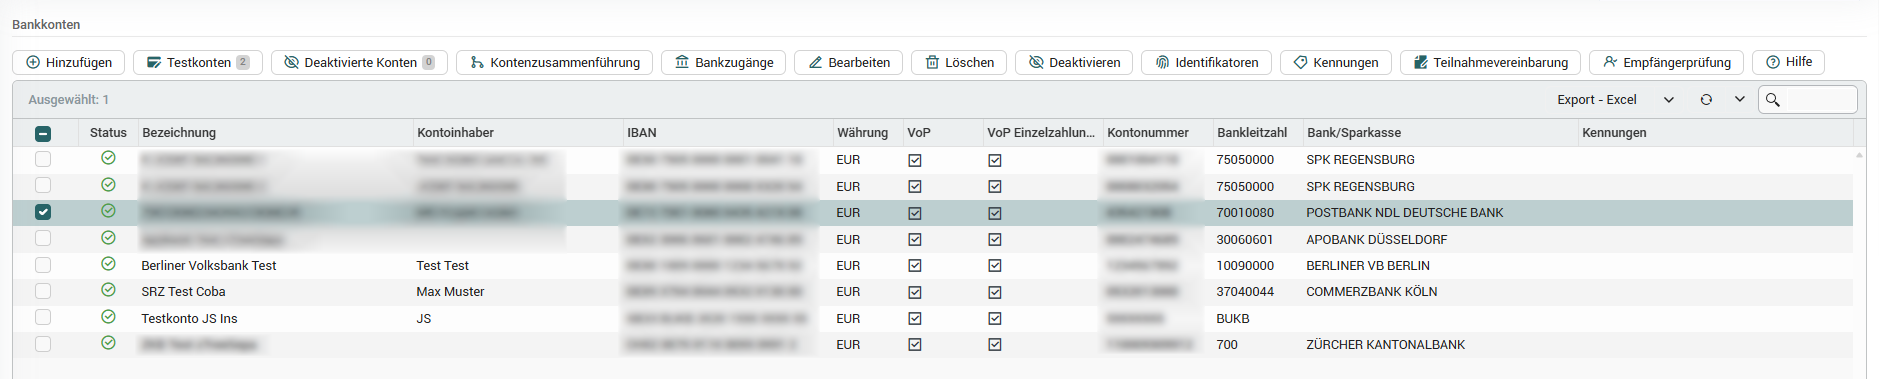
Task: Expand the Export - Excel dropdown arrow
Action: tap(1668, 100)
